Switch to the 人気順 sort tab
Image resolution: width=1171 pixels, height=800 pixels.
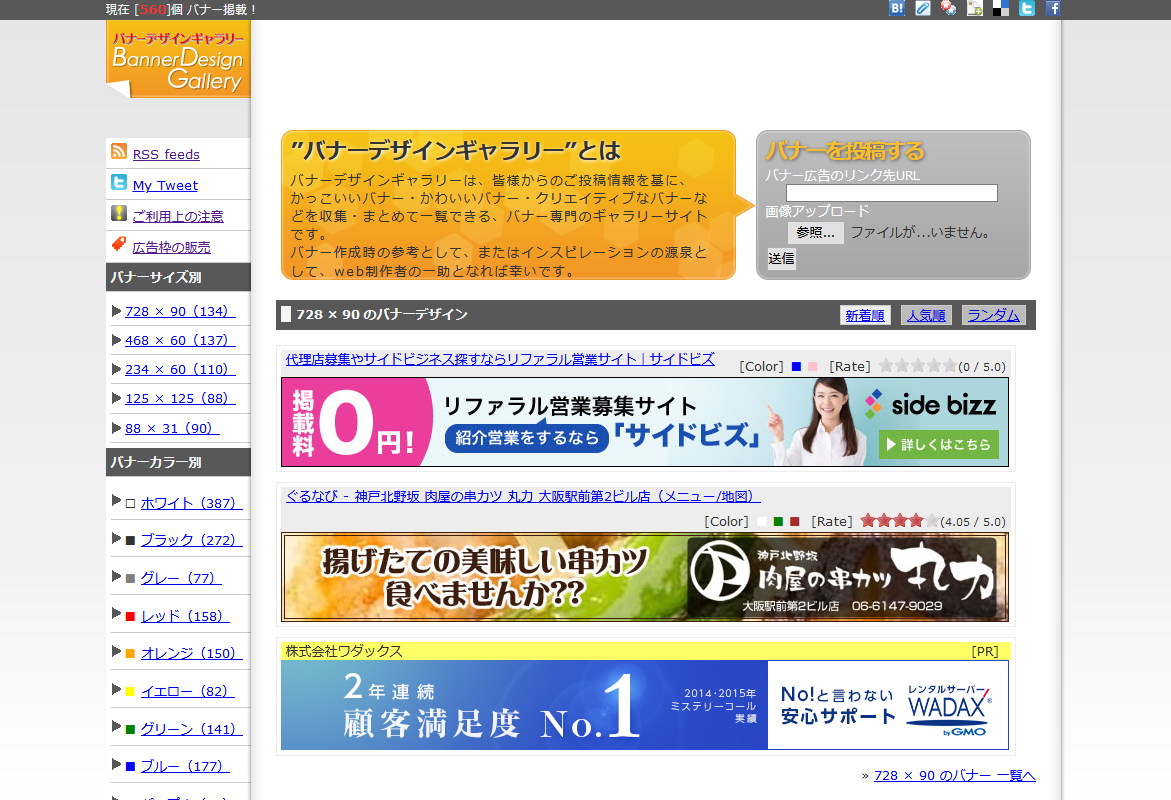point(926,315)
